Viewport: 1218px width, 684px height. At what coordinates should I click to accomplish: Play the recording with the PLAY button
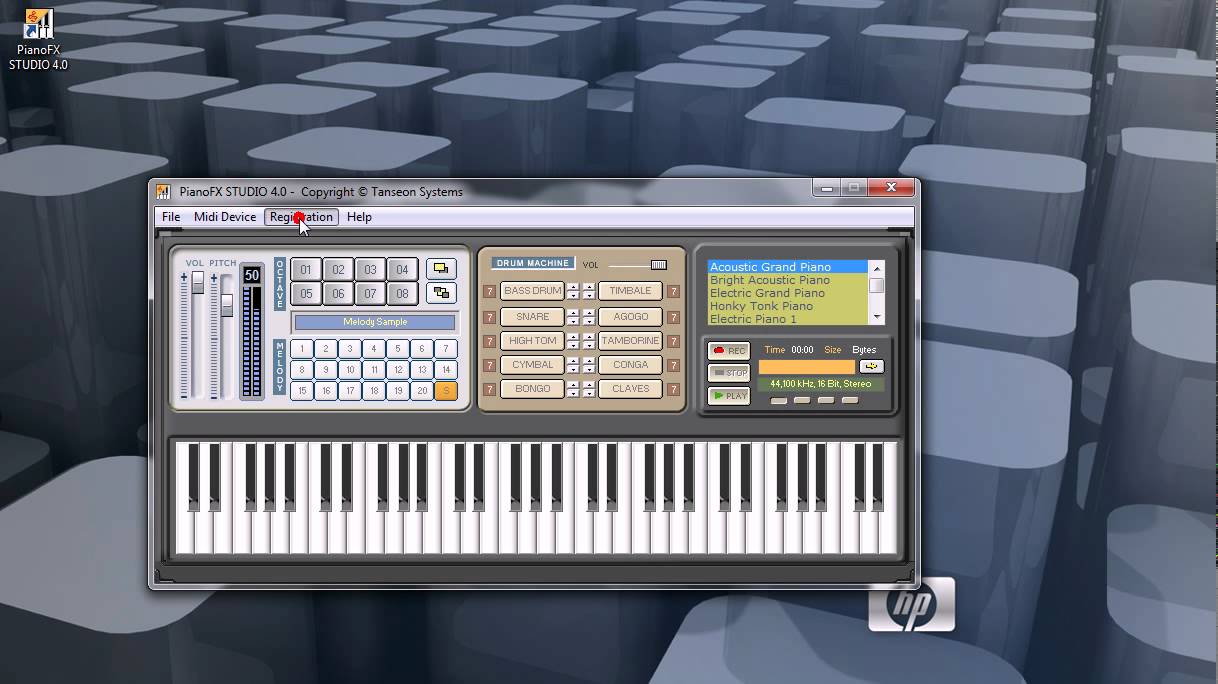(x=729, y=396)
